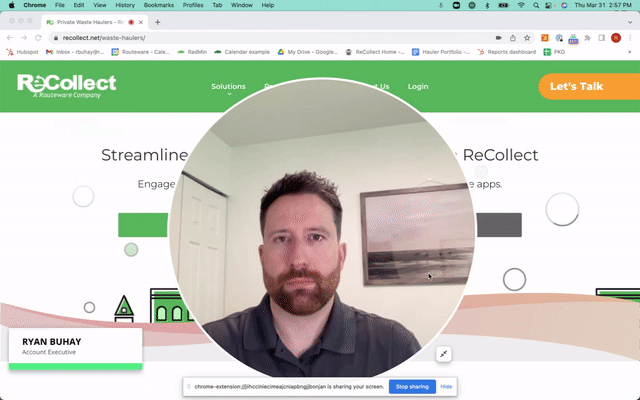Click the microphone menu bar icon
640x400 pixels.
441,5
